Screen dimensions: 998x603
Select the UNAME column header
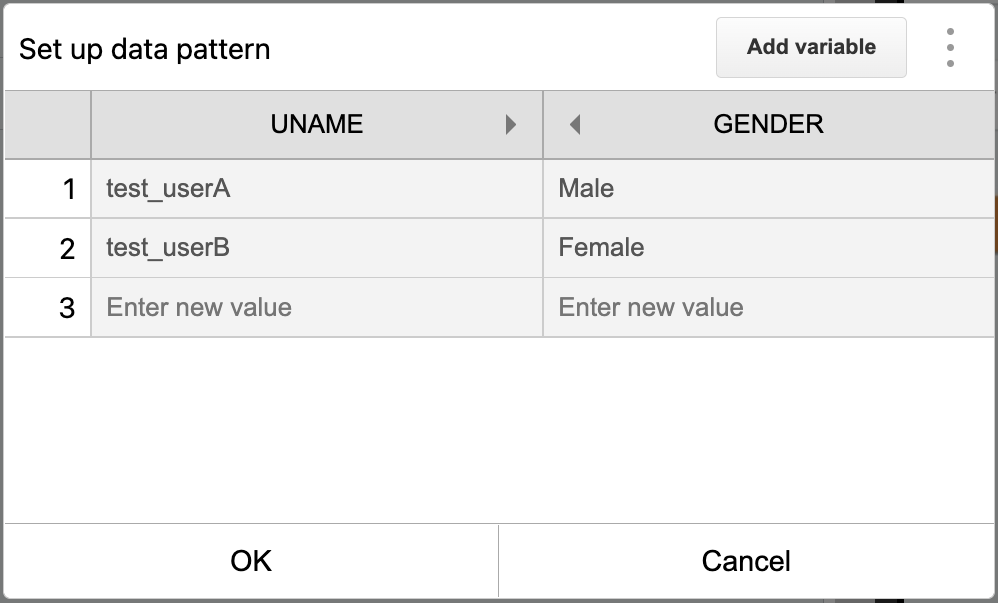(x=317, y=124)
